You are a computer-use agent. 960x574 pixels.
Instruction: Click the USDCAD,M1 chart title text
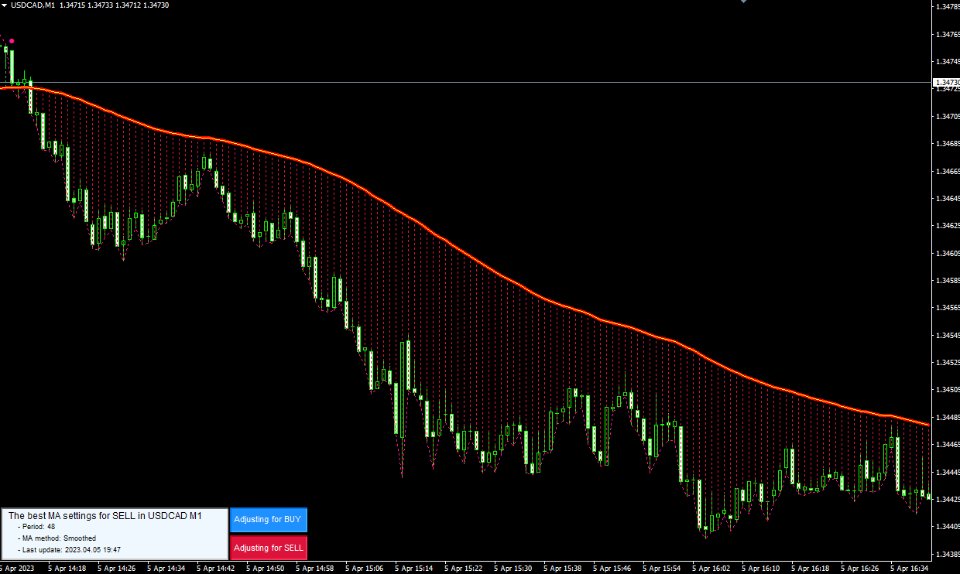32,5
